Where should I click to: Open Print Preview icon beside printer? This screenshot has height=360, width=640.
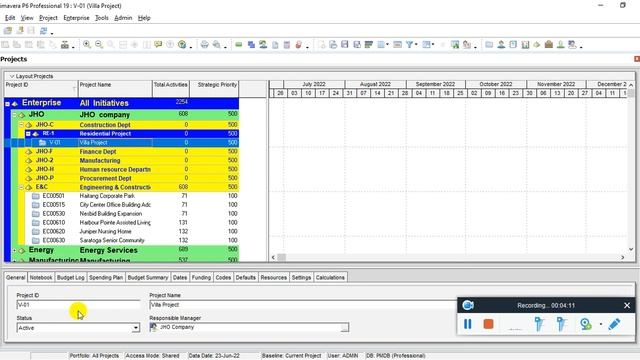tap(217, 44)
